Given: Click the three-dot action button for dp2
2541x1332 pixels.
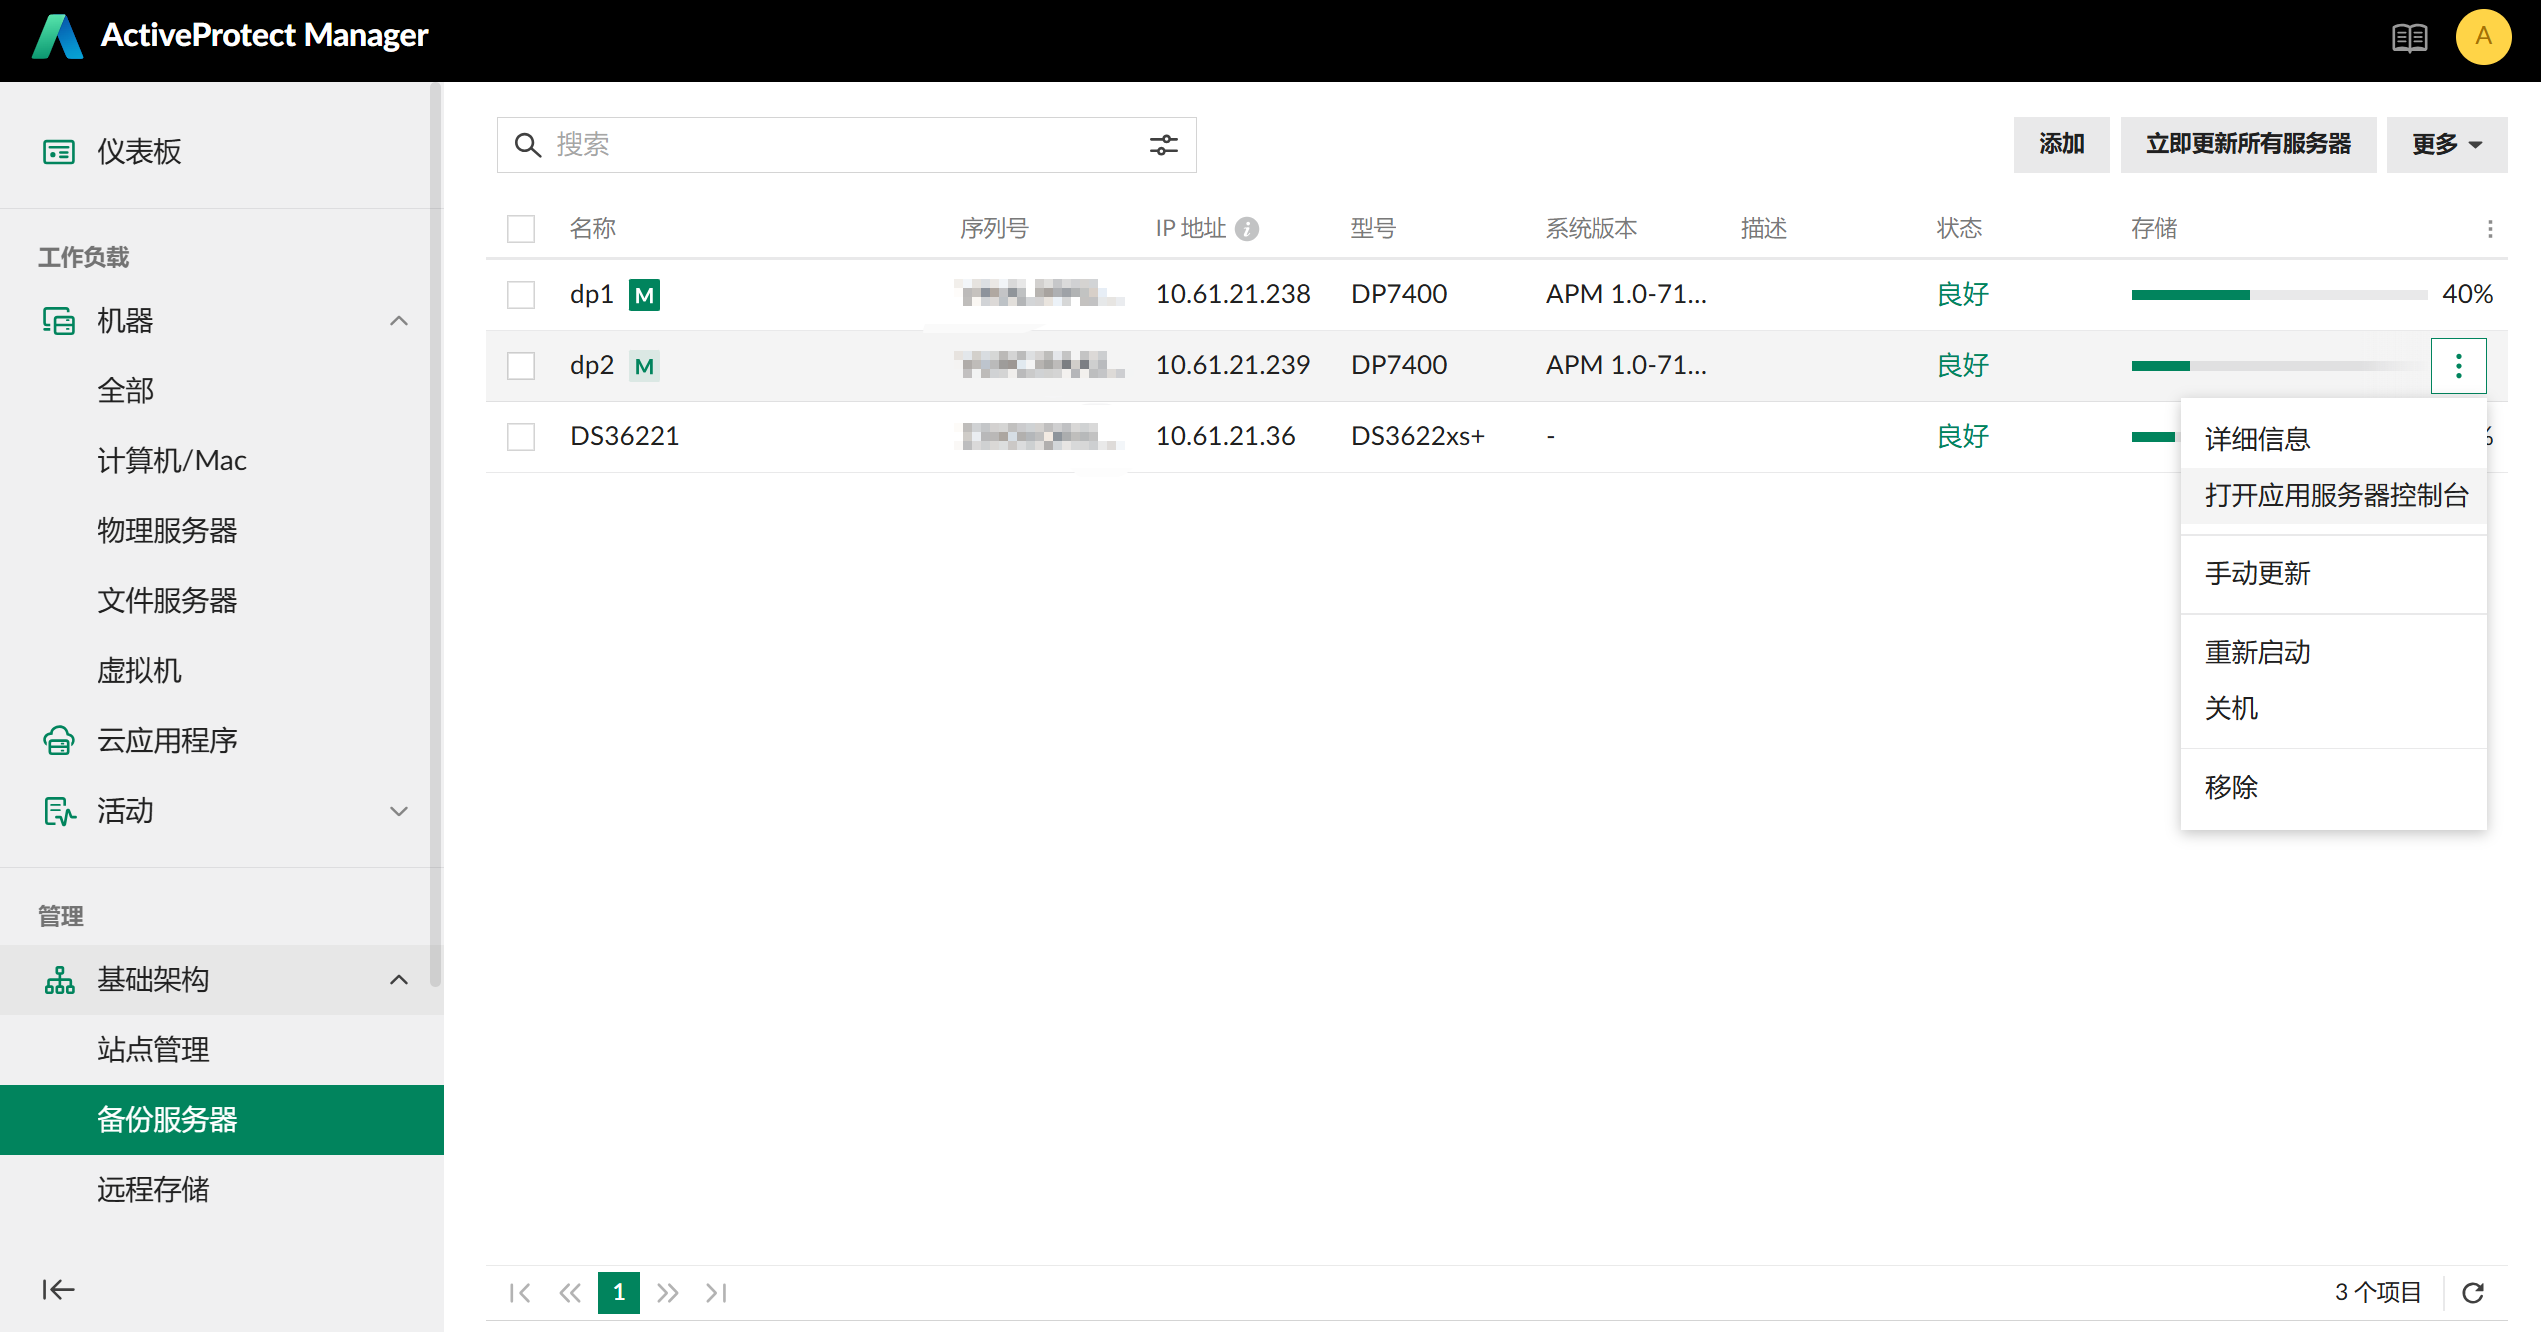Looking at the screenshot, I should click(2458, 366).
